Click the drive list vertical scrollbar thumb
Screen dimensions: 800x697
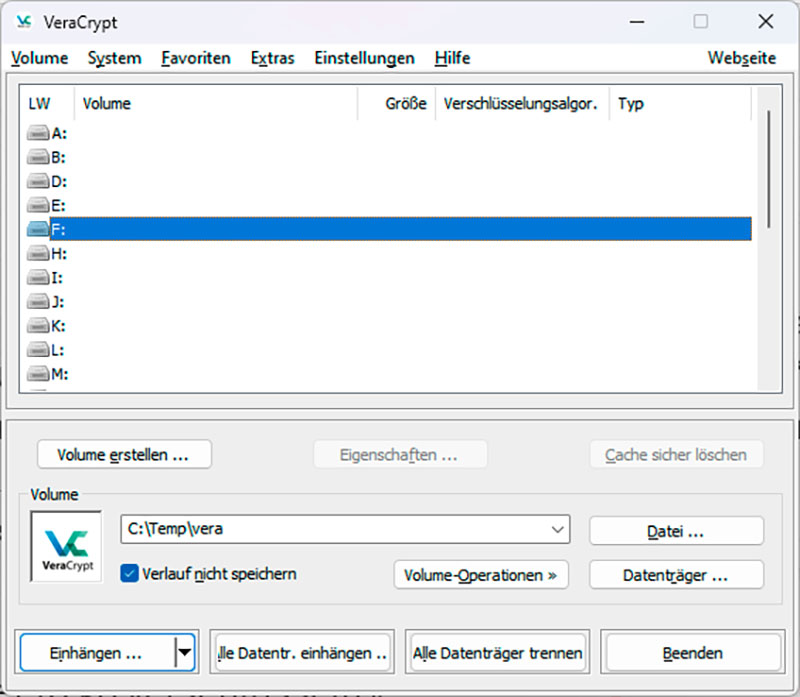(x=768, y=168)
